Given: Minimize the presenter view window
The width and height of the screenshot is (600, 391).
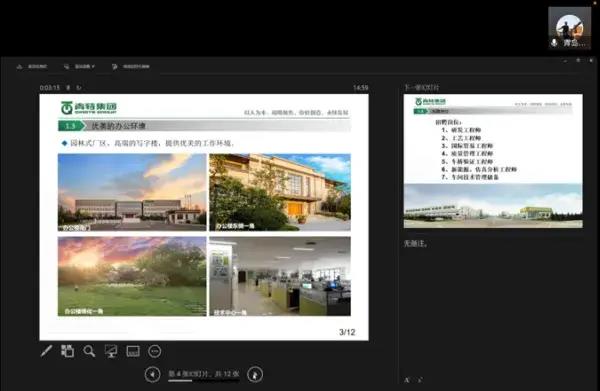Looking at the screenshot, I should click(566, 60).
